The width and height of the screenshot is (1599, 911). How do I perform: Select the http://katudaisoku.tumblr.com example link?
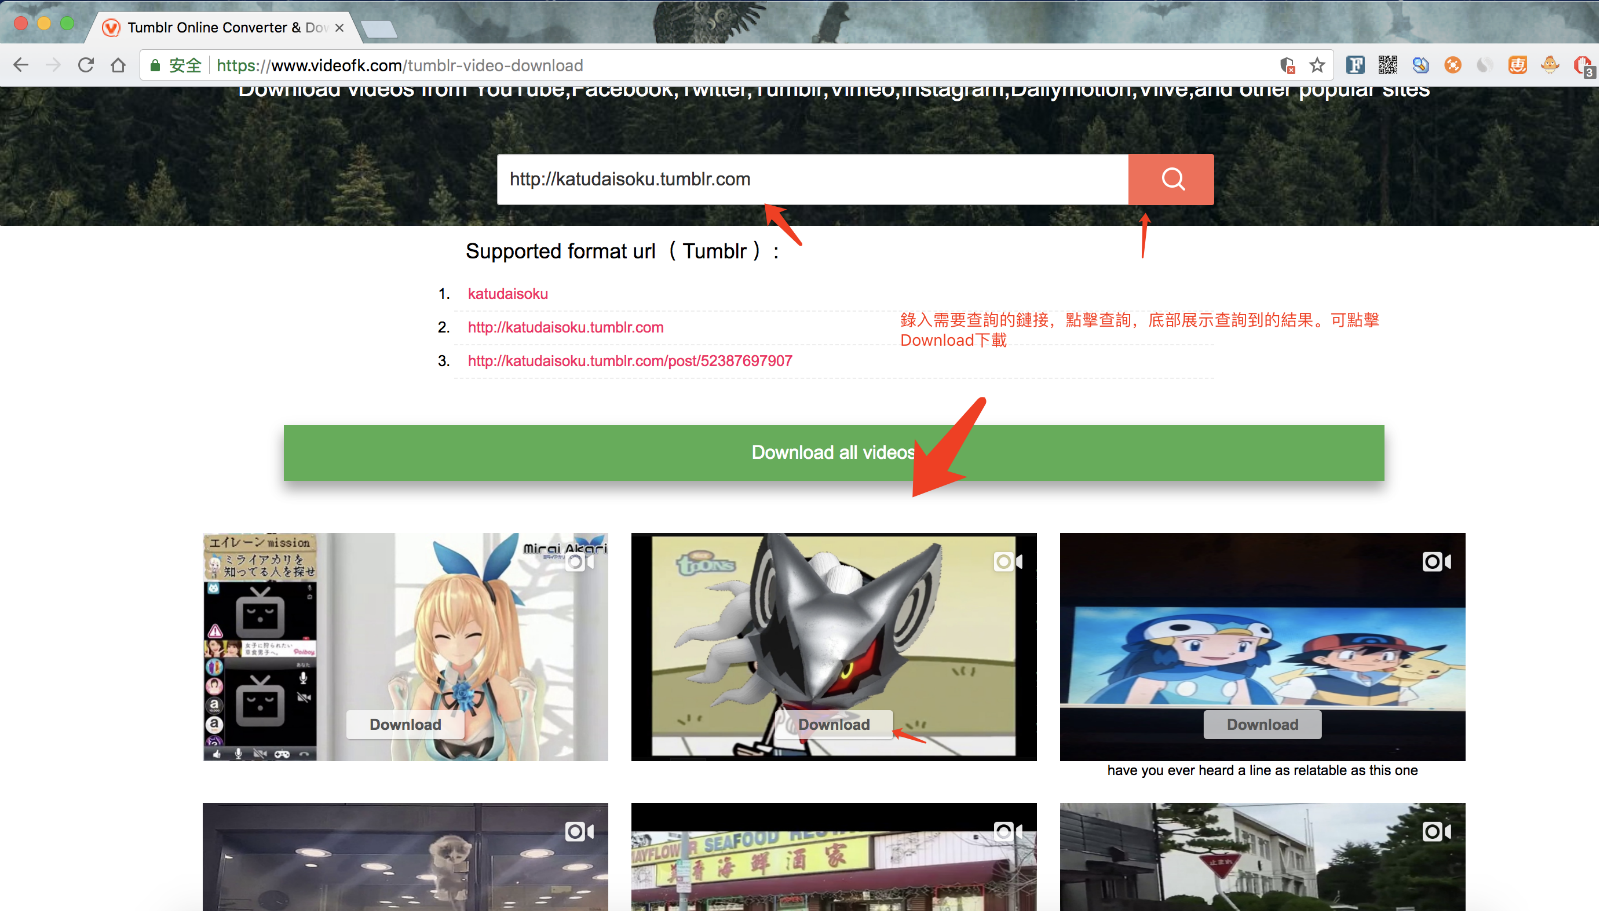pyautogui.click(x=566, y=327)
